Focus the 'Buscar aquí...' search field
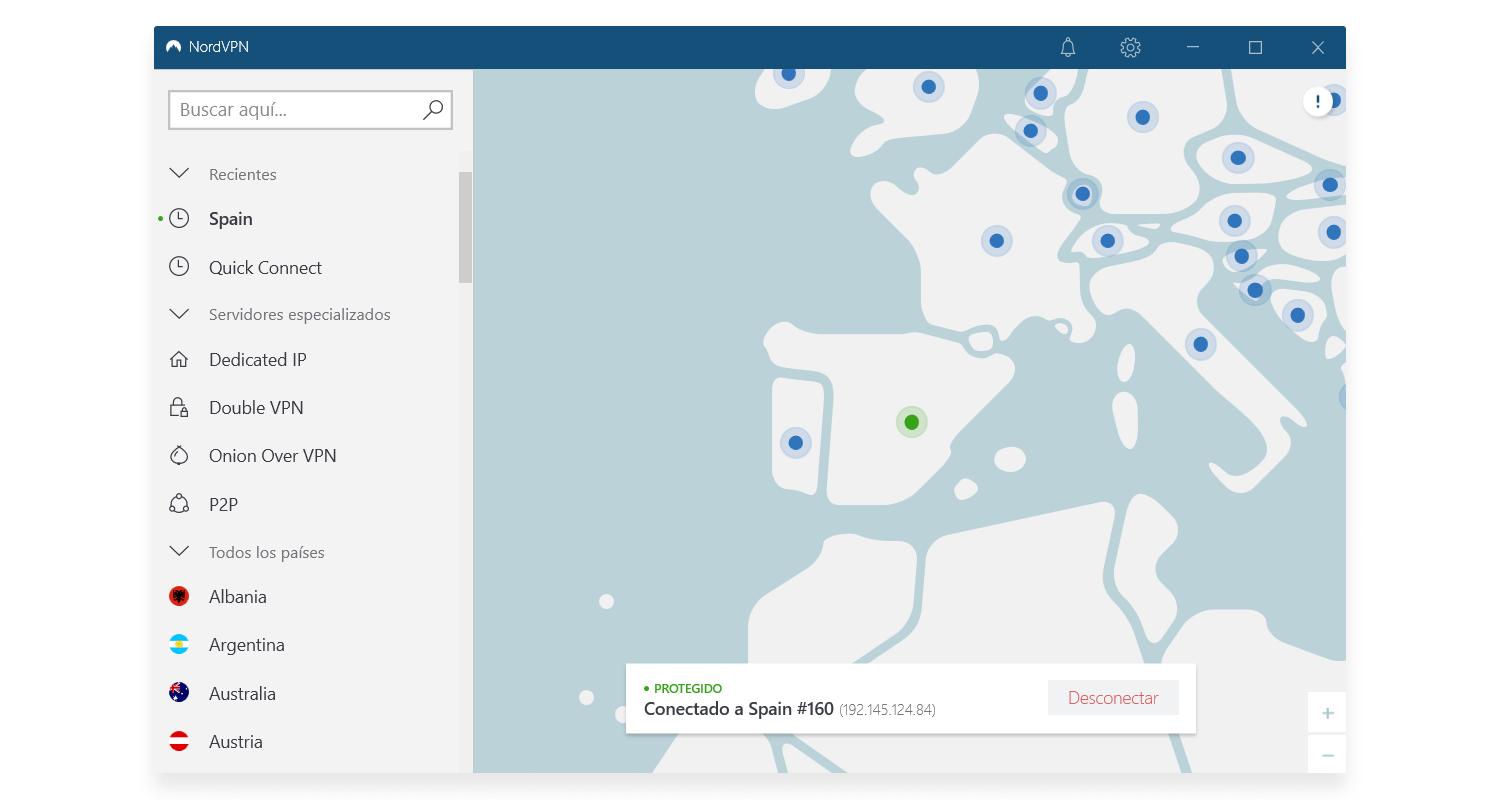The height and width of the screenshot is (800, 1500). point(310,110)
